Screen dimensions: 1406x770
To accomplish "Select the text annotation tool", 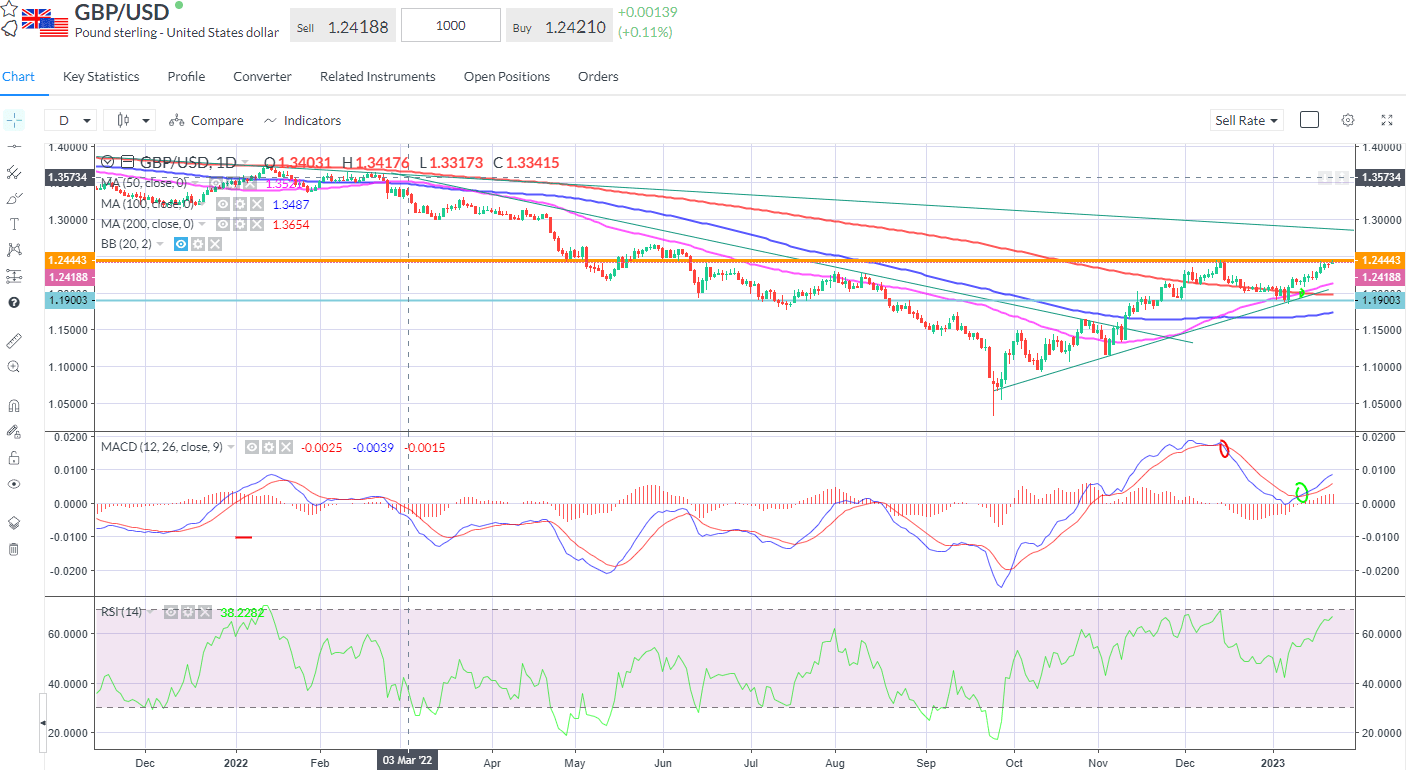I will click(x=14, y=224).
